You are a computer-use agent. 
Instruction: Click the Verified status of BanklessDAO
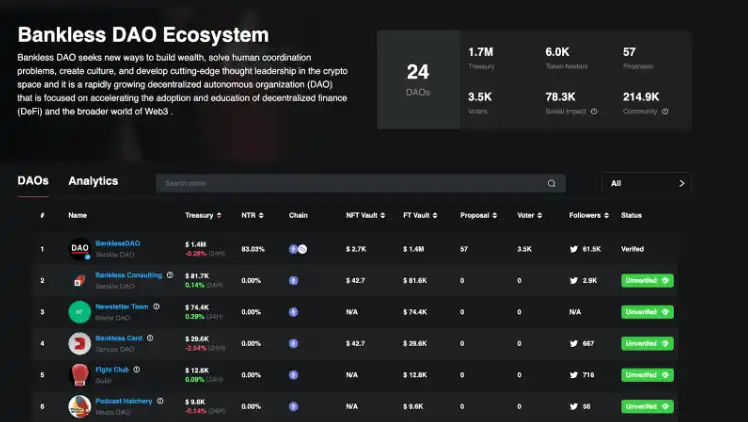click(x=633, y=249)
